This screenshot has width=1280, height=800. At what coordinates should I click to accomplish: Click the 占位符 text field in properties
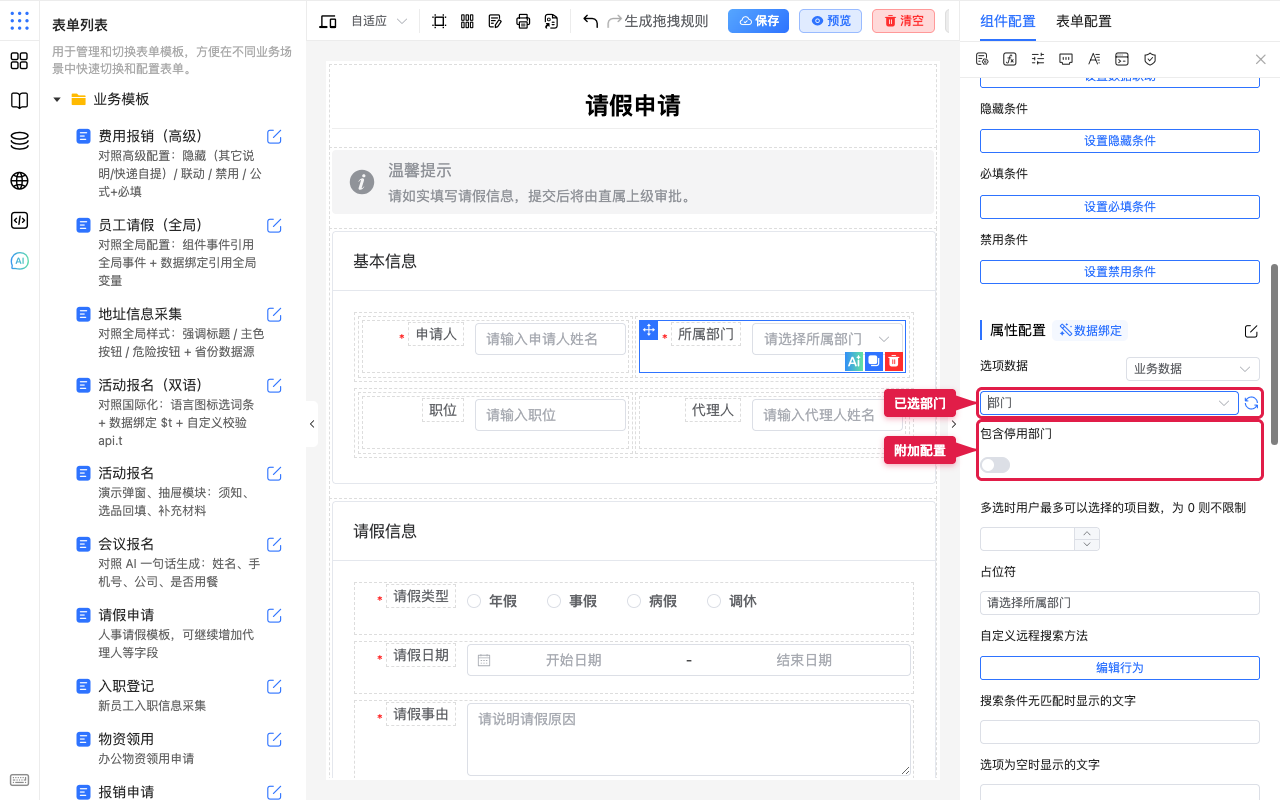point(1119,603)
